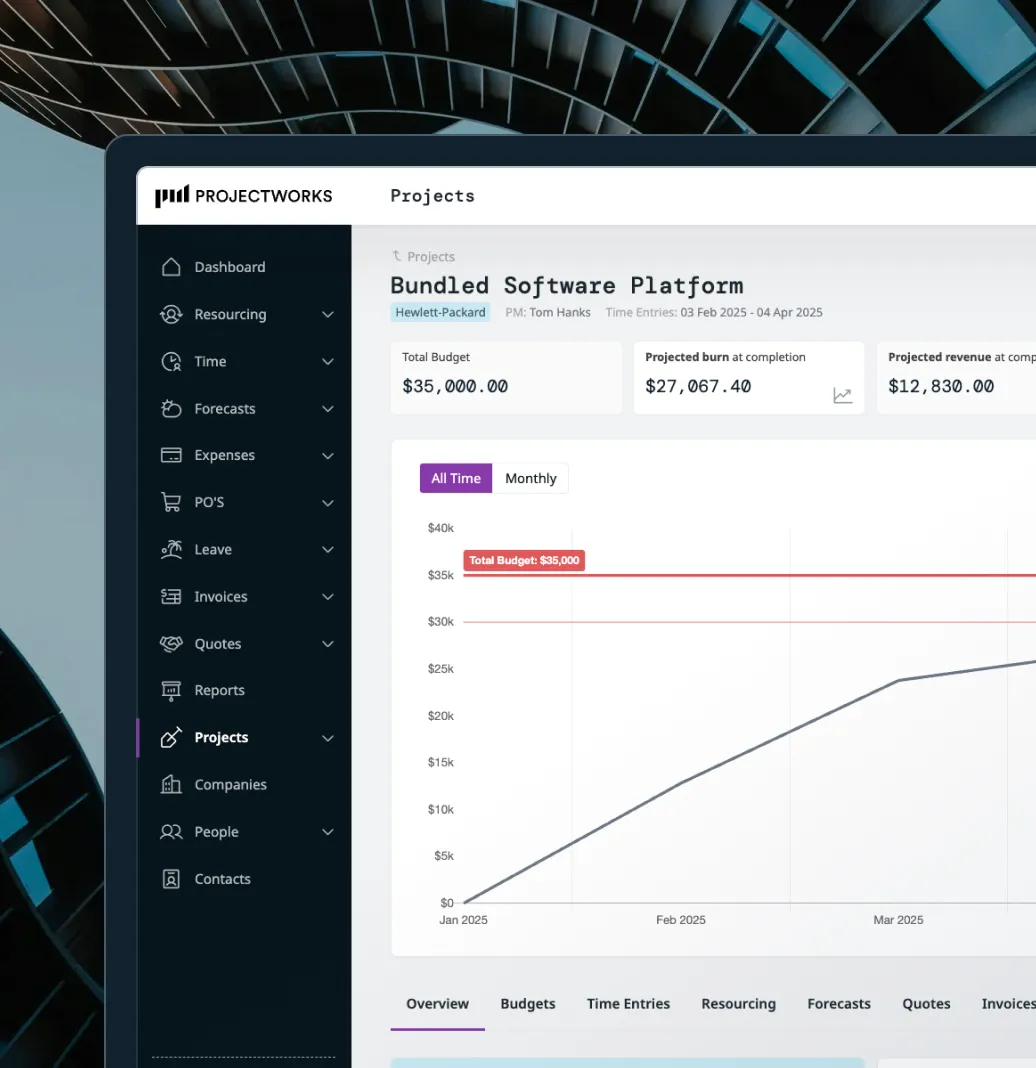The width and height of the screenshot is (1036, 1068).
Task: Open Expenses using its card icon
Action: [x=173, y=455]
